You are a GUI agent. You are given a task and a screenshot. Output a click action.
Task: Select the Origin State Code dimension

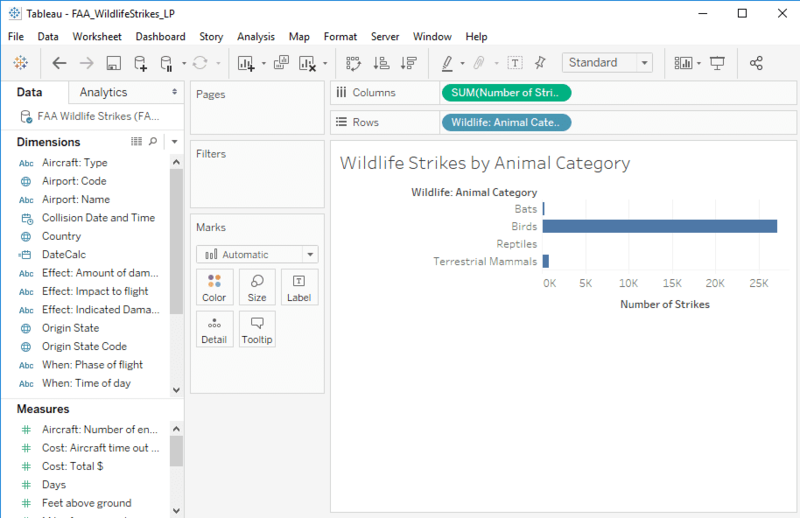(84, 347)
